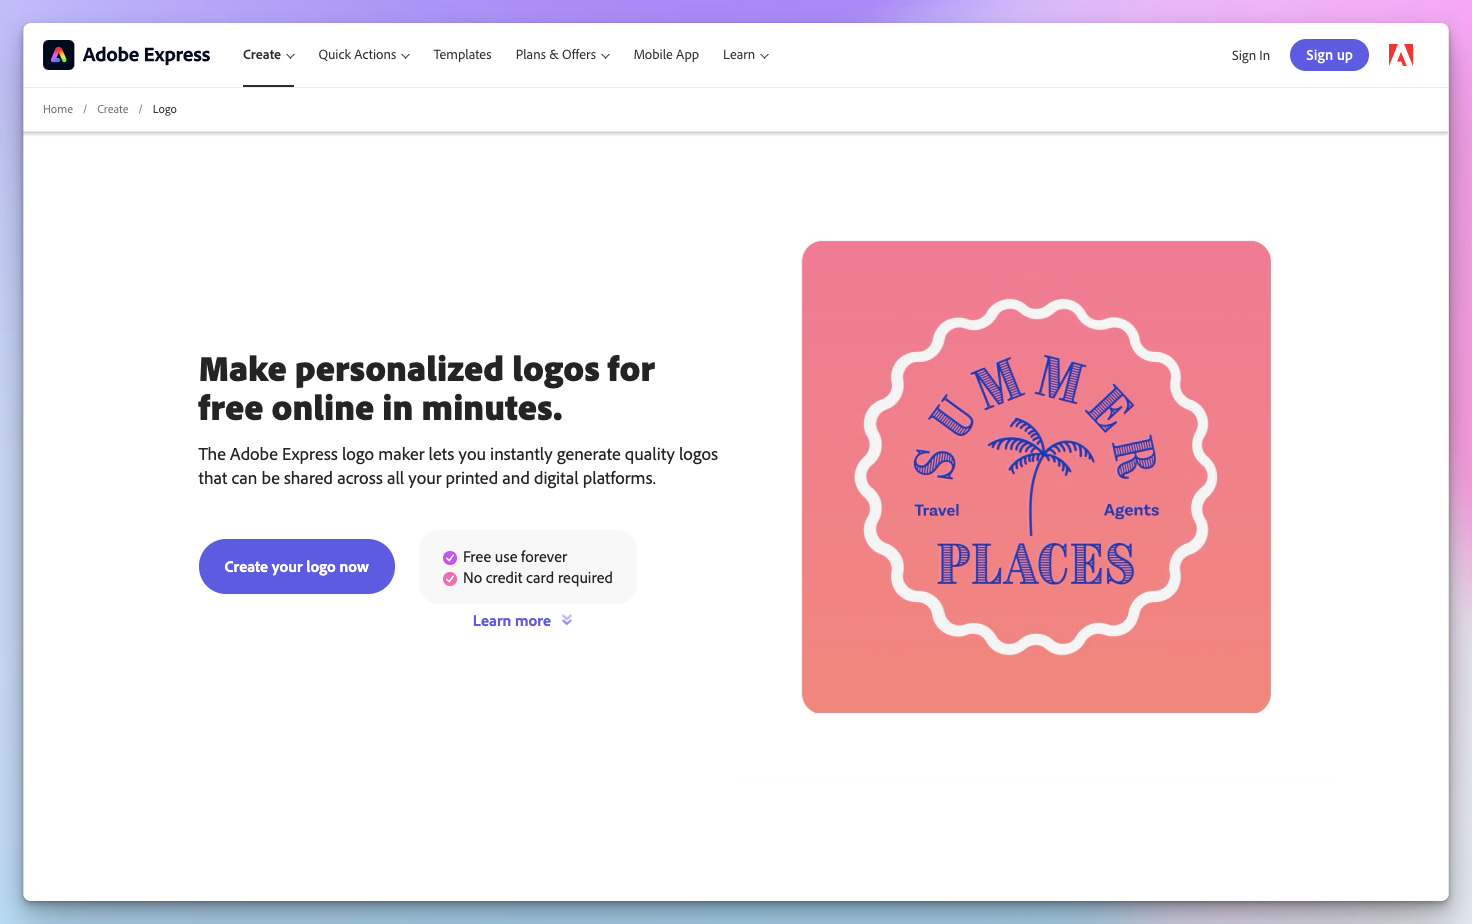The width and height of the screenshot is (1472, 924).
Task: Click the Summer Places logo preview image
Action: click(1036, 477)
